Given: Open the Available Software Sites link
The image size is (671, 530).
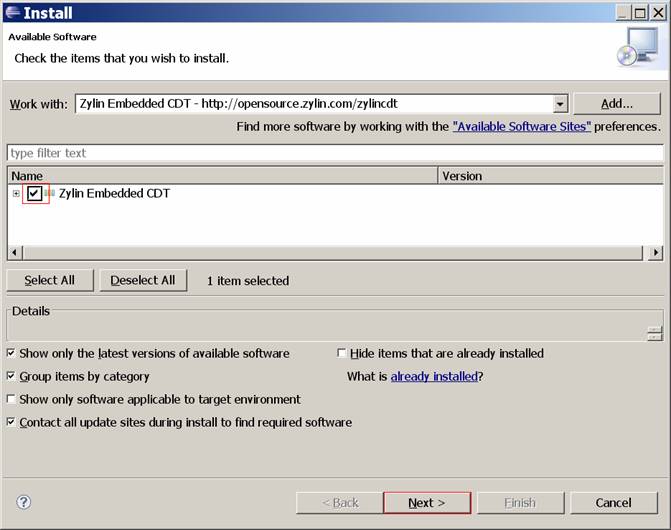Looking at the screenshot, I should 522,127.
